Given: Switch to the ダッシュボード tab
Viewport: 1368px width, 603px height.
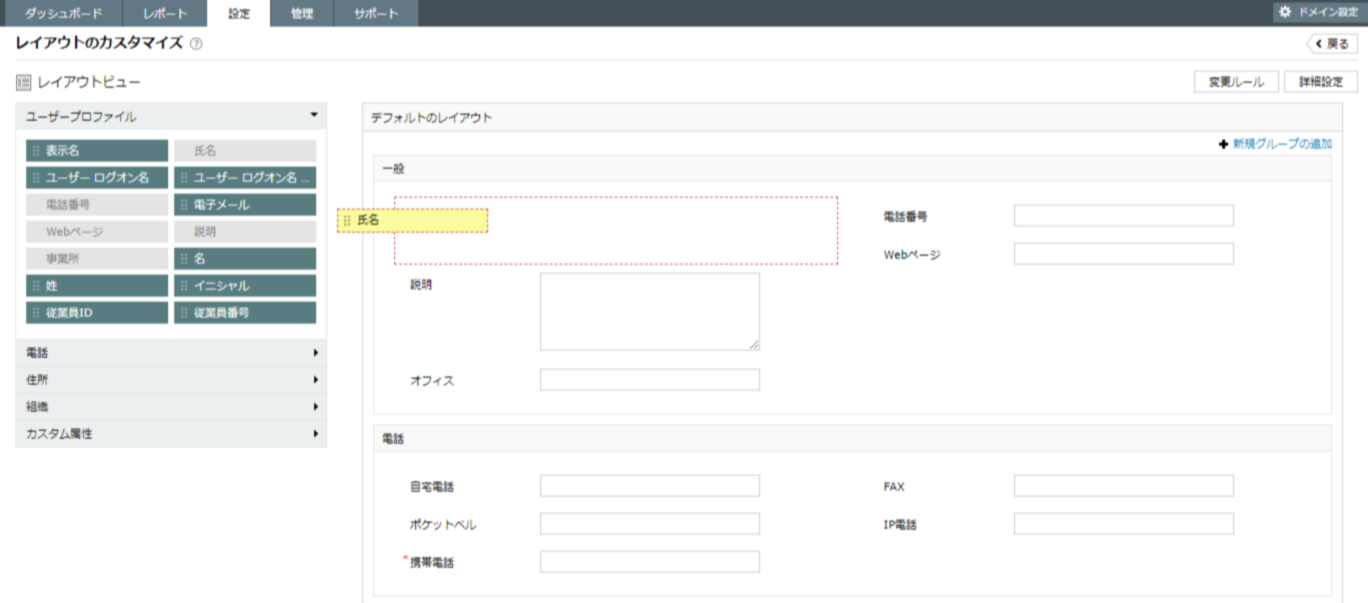Looking at the screenshot, I should click(x=62, y=13).
